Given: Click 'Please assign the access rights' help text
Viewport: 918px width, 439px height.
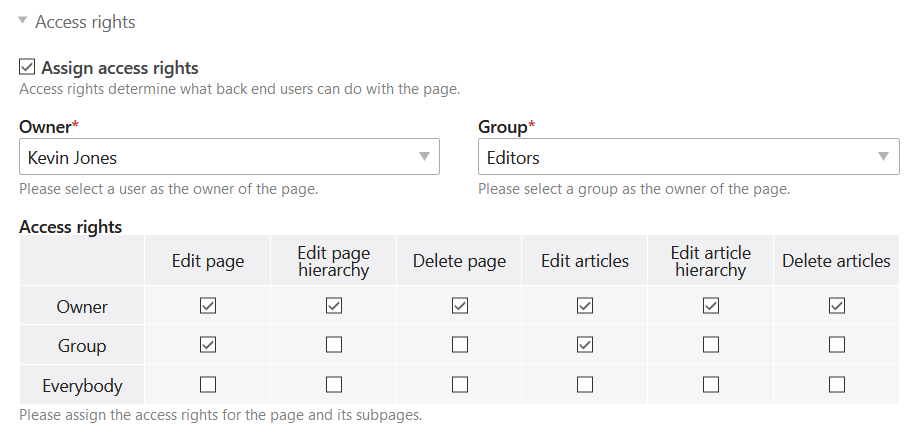Looking at the screenshot, I should point(221,415).
